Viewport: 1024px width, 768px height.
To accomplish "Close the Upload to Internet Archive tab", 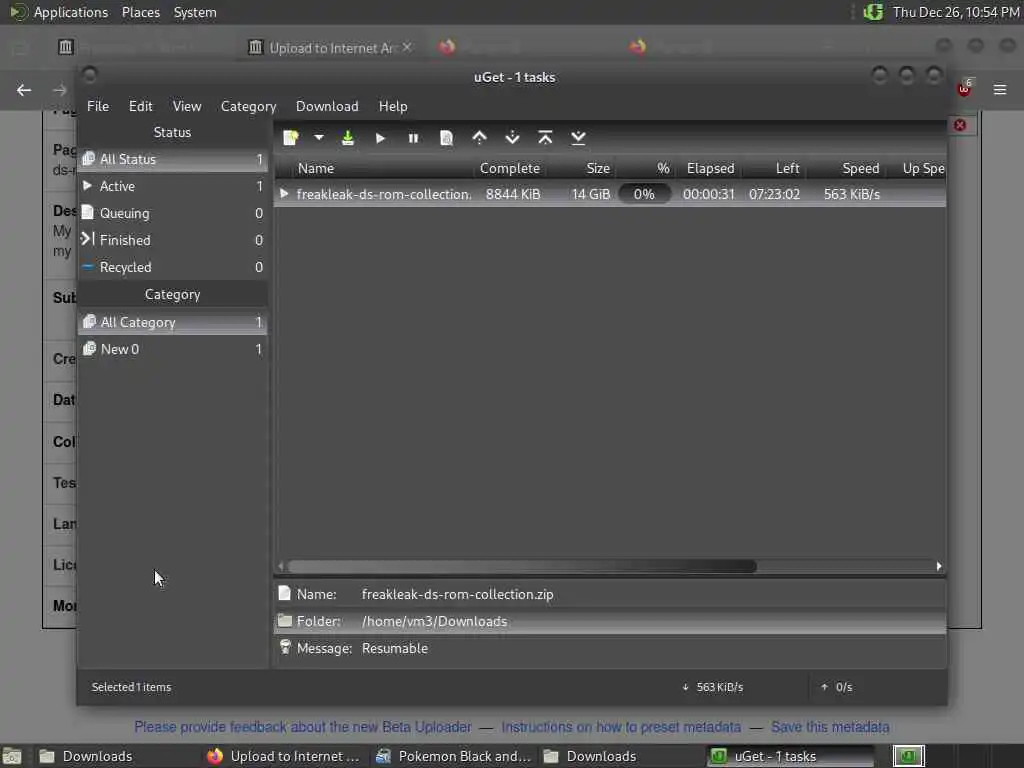I will [x=407, y=47].
